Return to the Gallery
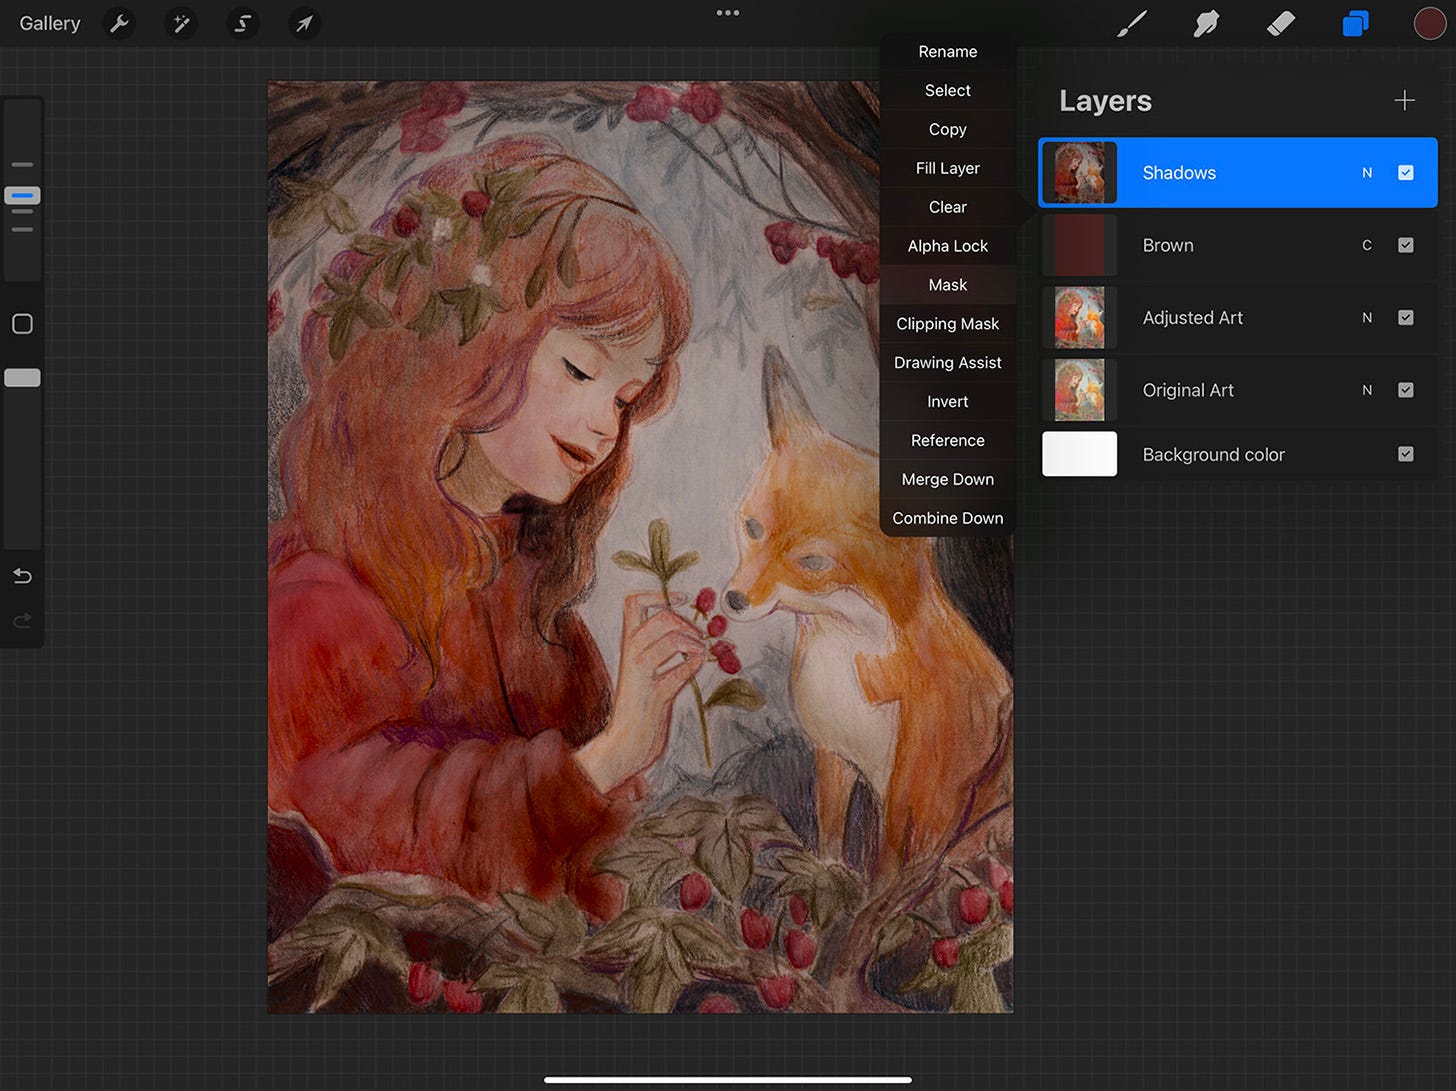This screenshot has height=1091, width=1456. coord(50,23)
